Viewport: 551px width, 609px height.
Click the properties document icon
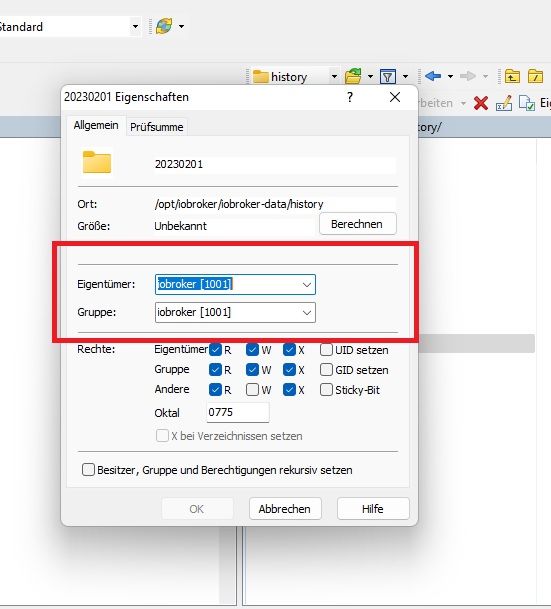click(x=527, y=103)
